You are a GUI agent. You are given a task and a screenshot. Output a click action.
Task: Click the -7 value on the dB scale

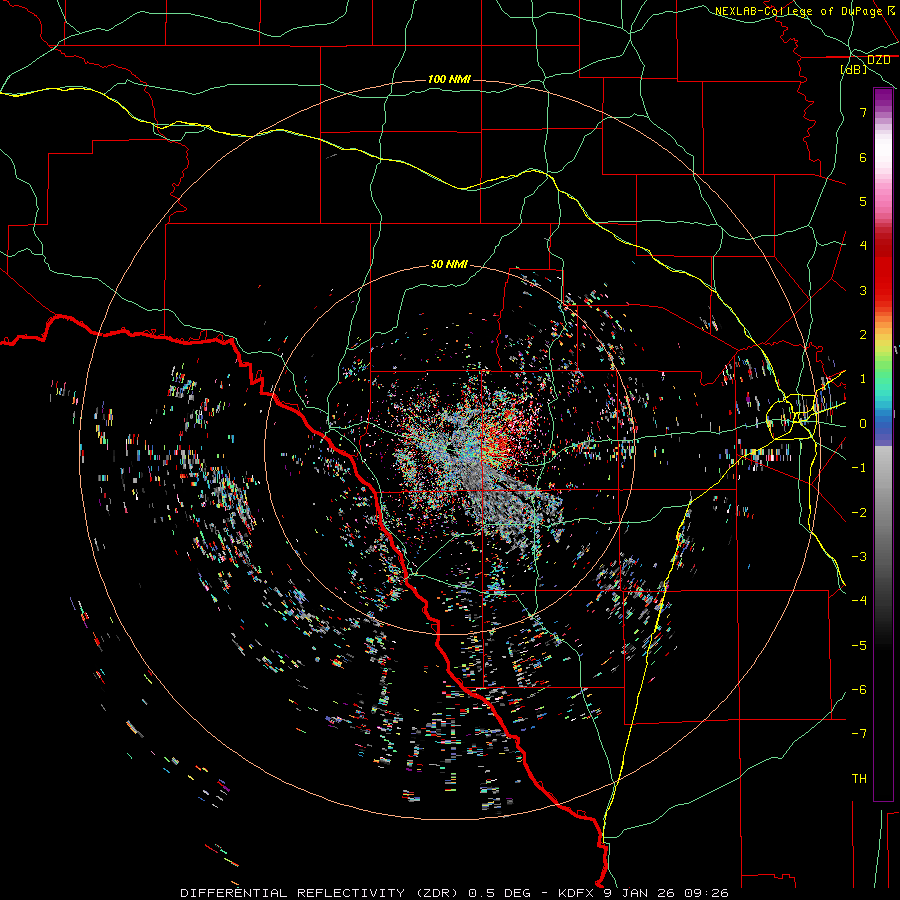859,734
